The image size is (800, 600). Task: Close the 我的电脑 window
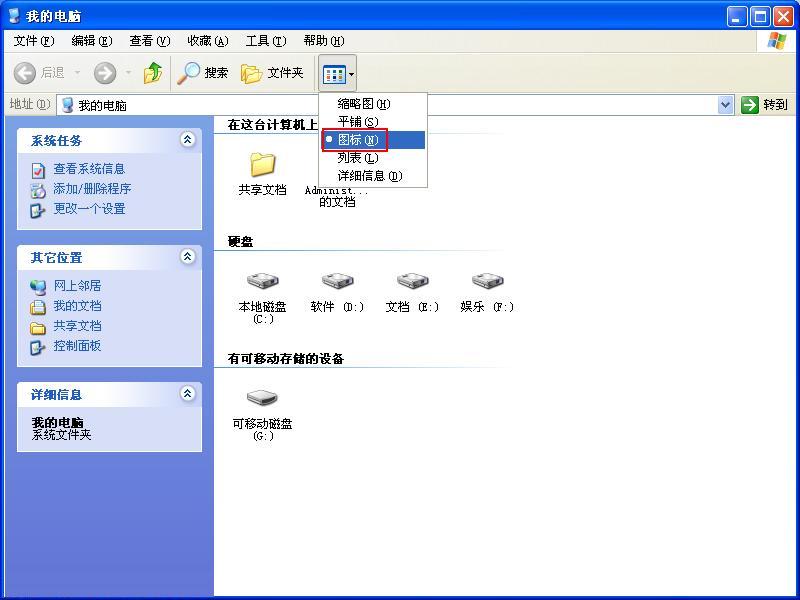click(783, 17)
